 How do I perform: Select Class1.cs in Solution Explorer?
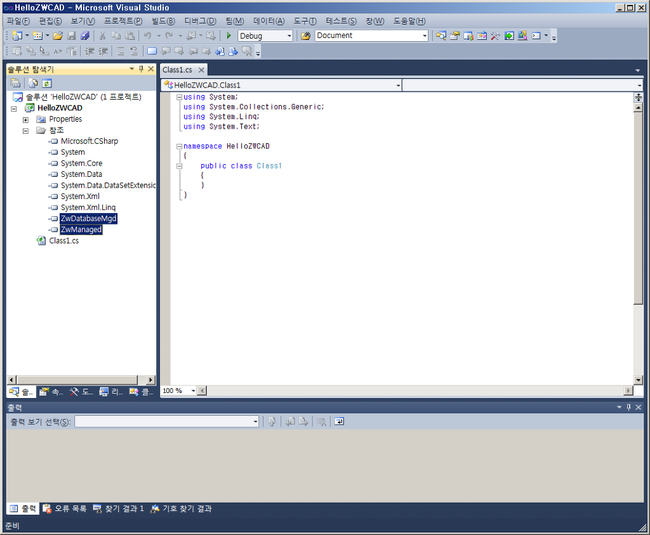point(64,241)
